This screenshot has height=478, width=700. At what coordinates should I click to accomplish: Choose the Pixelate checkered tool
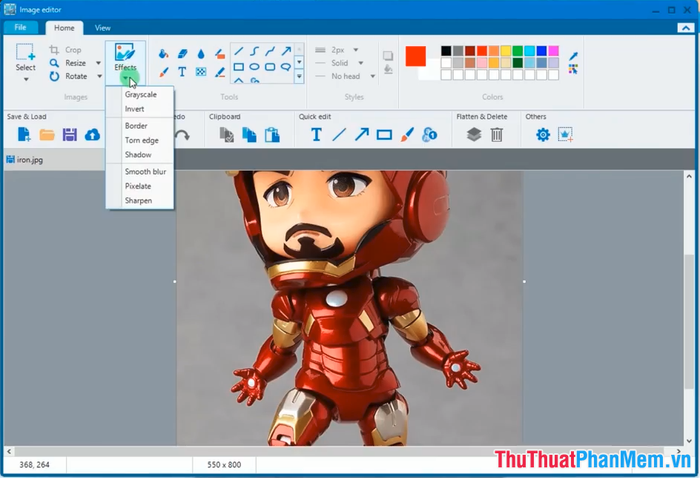pos(201,72)
